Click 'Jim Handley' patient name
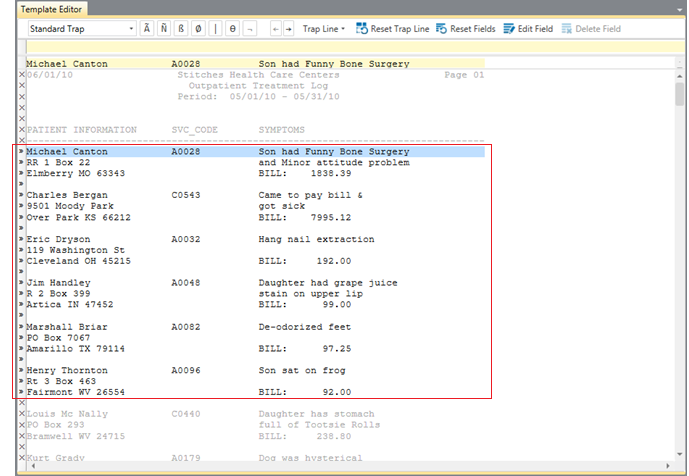The height and width of the screenshot is (476, 689). point(58,283)
